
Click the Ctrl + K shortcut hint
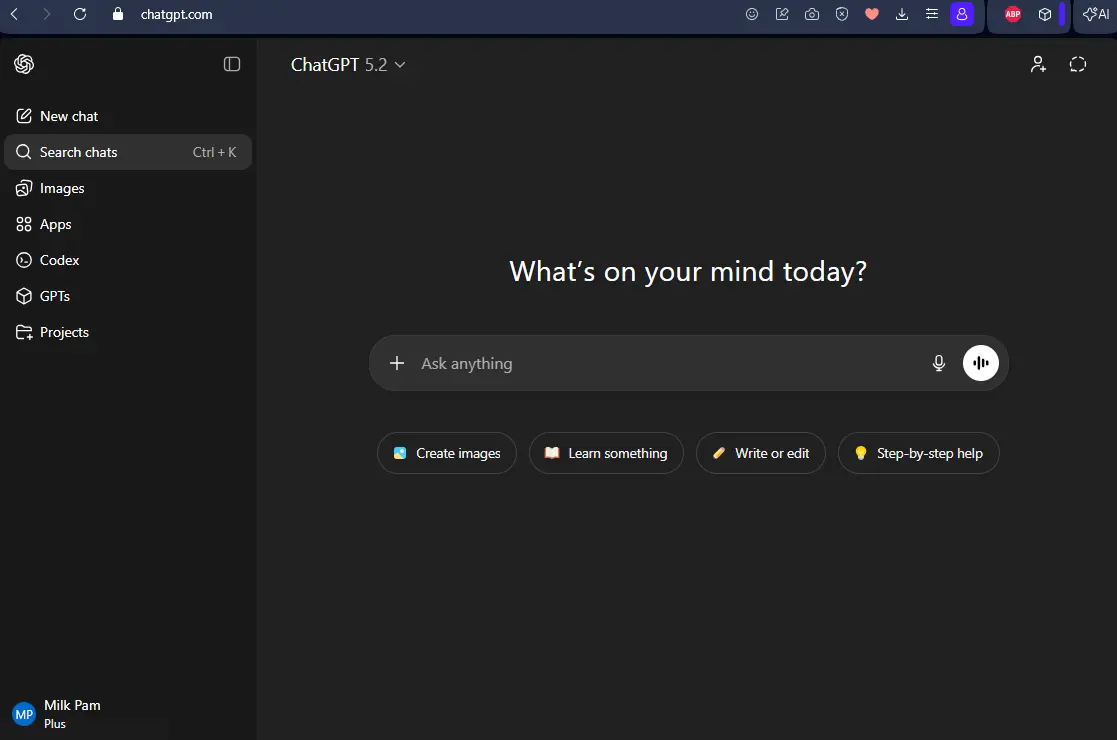click(214, 152)
